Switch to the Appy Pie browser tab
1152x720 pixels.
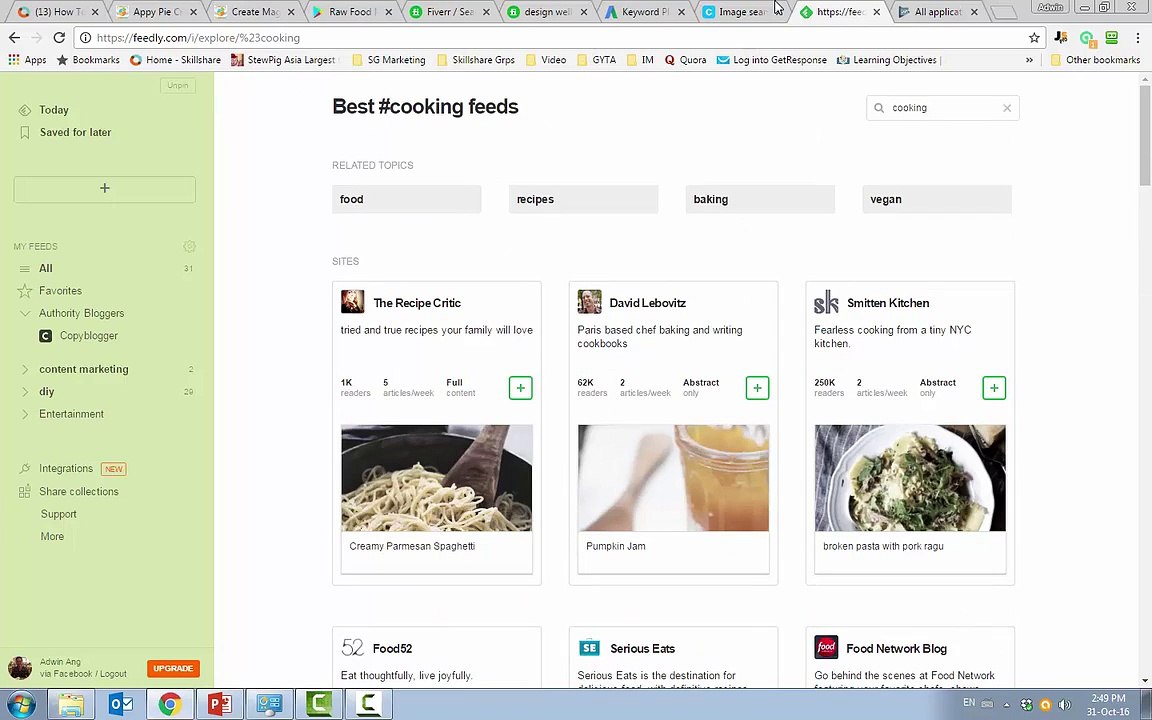[x=156, y=12]
